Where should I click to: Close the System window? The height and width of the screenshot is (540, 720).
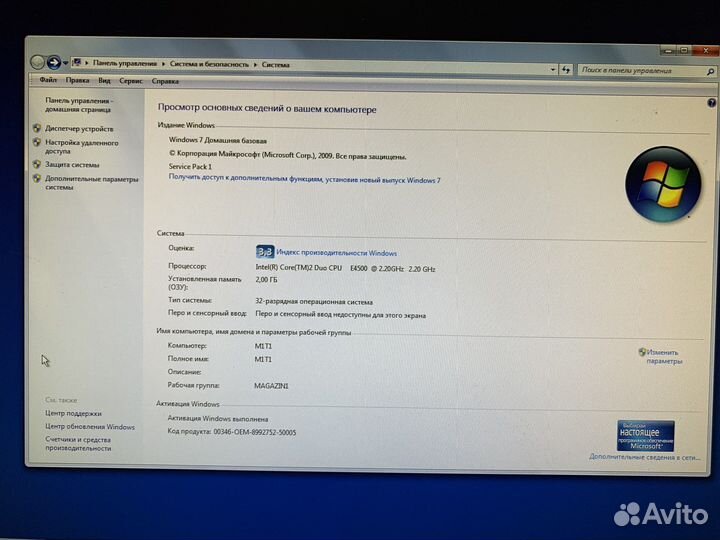point(705,51)
